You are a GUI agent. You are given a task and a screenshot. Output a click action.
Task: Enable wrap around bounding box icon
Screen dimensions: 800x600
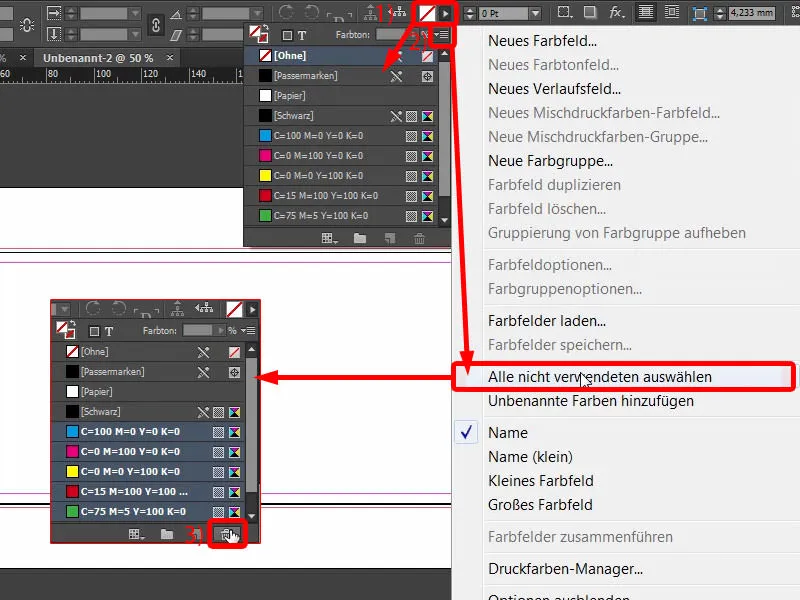(x=672, y=12)
